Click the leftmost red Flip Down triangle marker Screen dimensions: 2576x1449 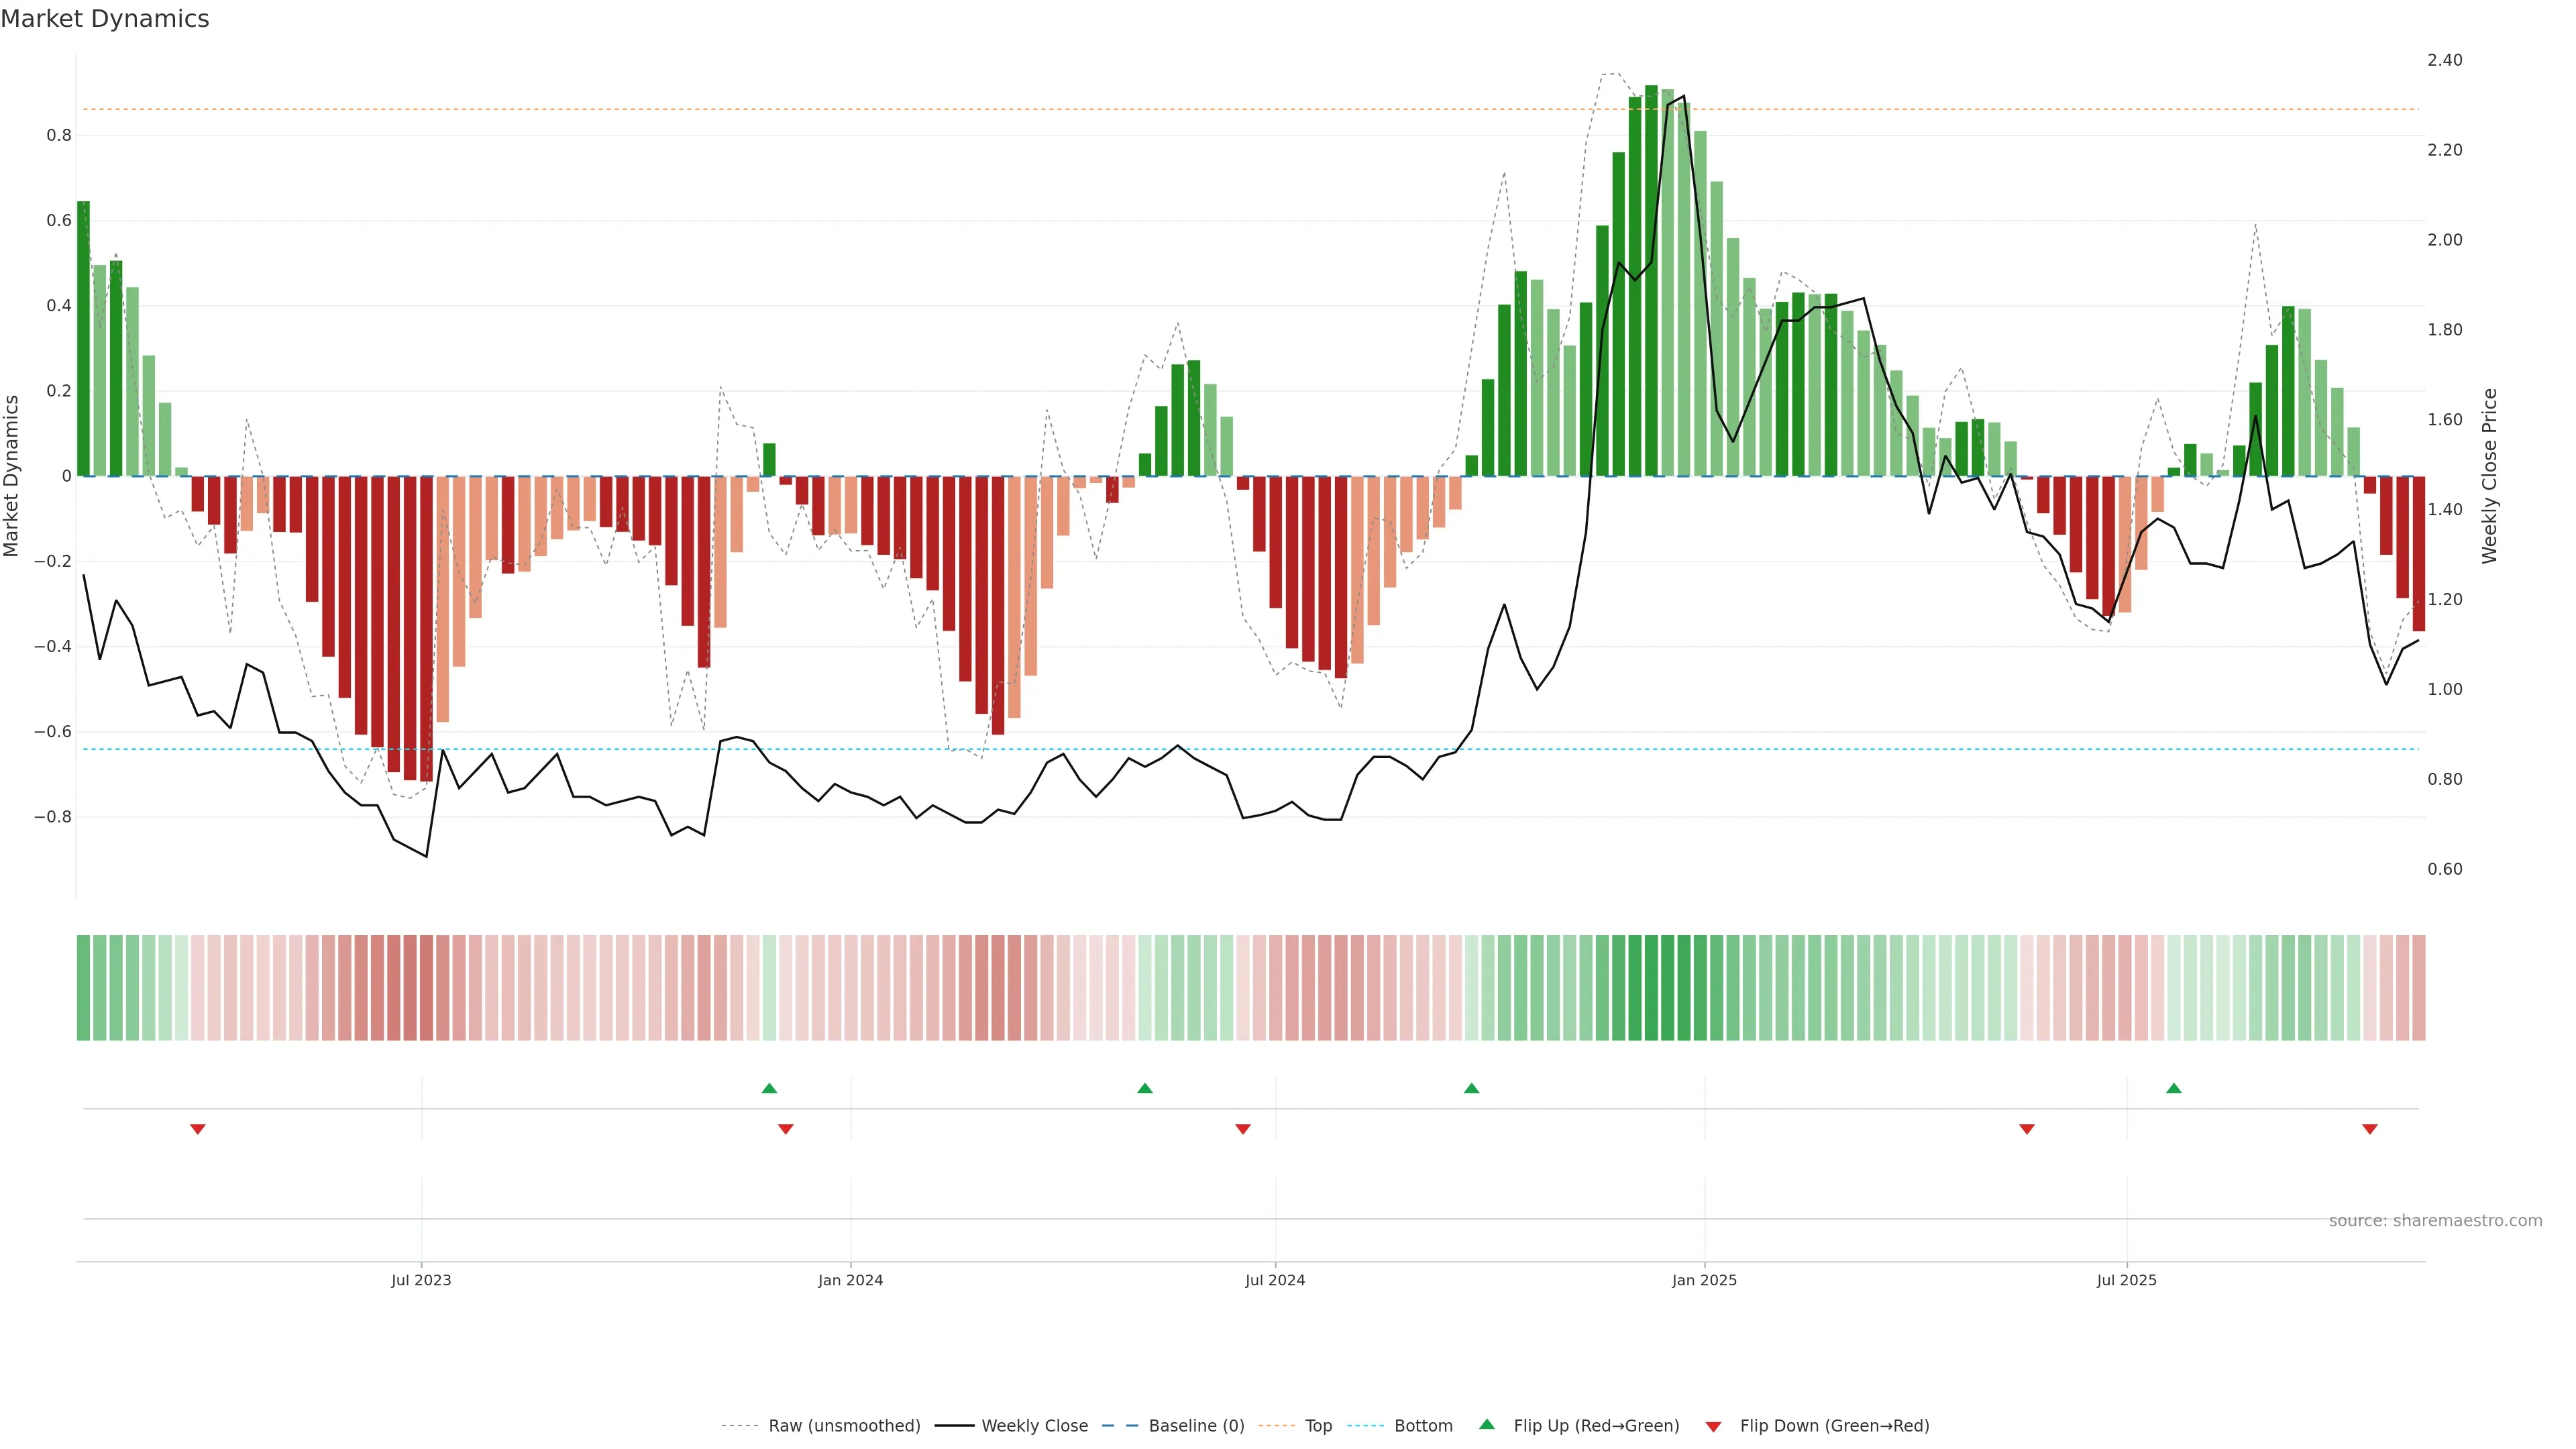click(198, 1129)
